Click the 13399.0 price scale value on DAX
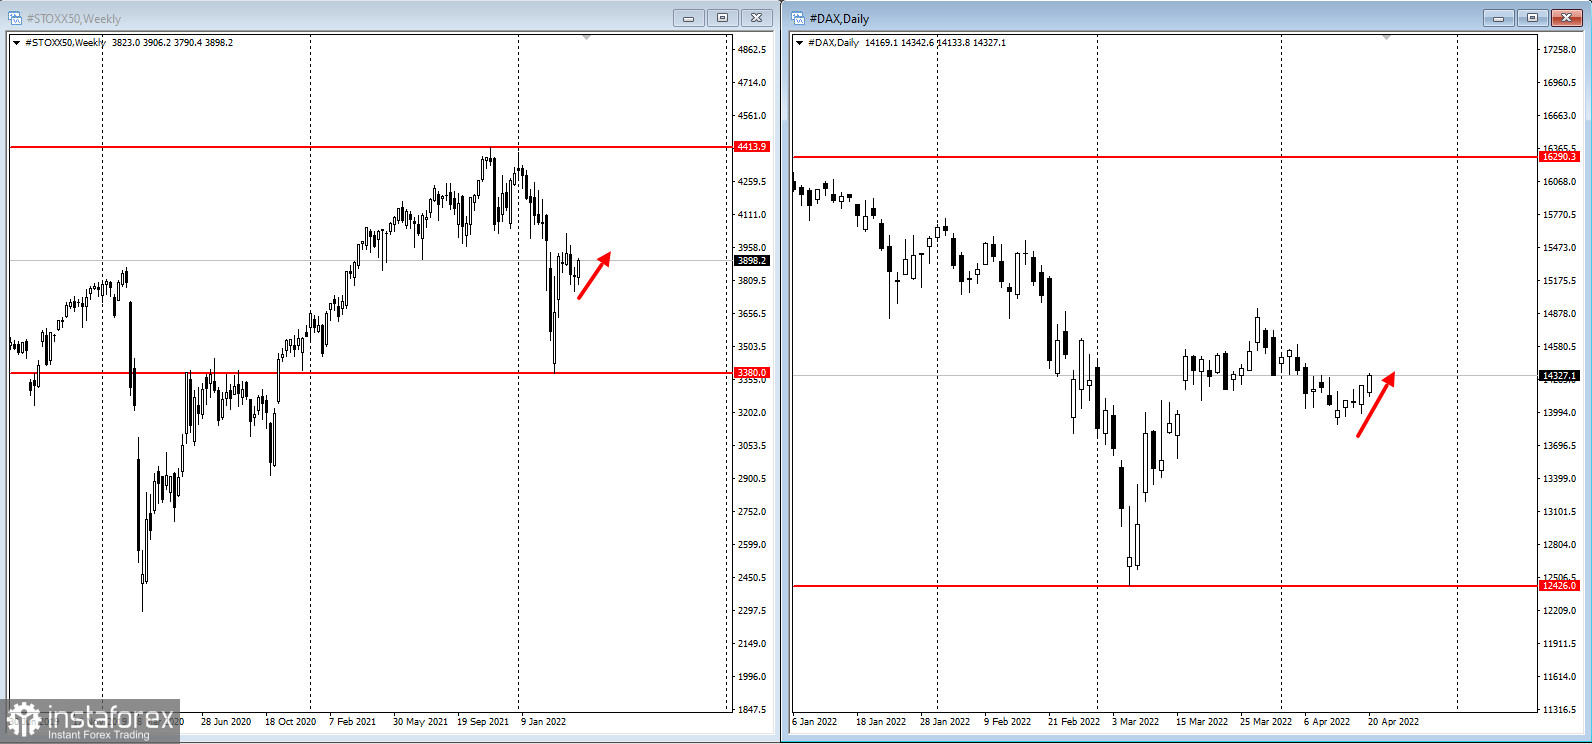Image resolution: width=1592 pixels, height=744 pixels. pyautogui.click(x=1559, y=479)
